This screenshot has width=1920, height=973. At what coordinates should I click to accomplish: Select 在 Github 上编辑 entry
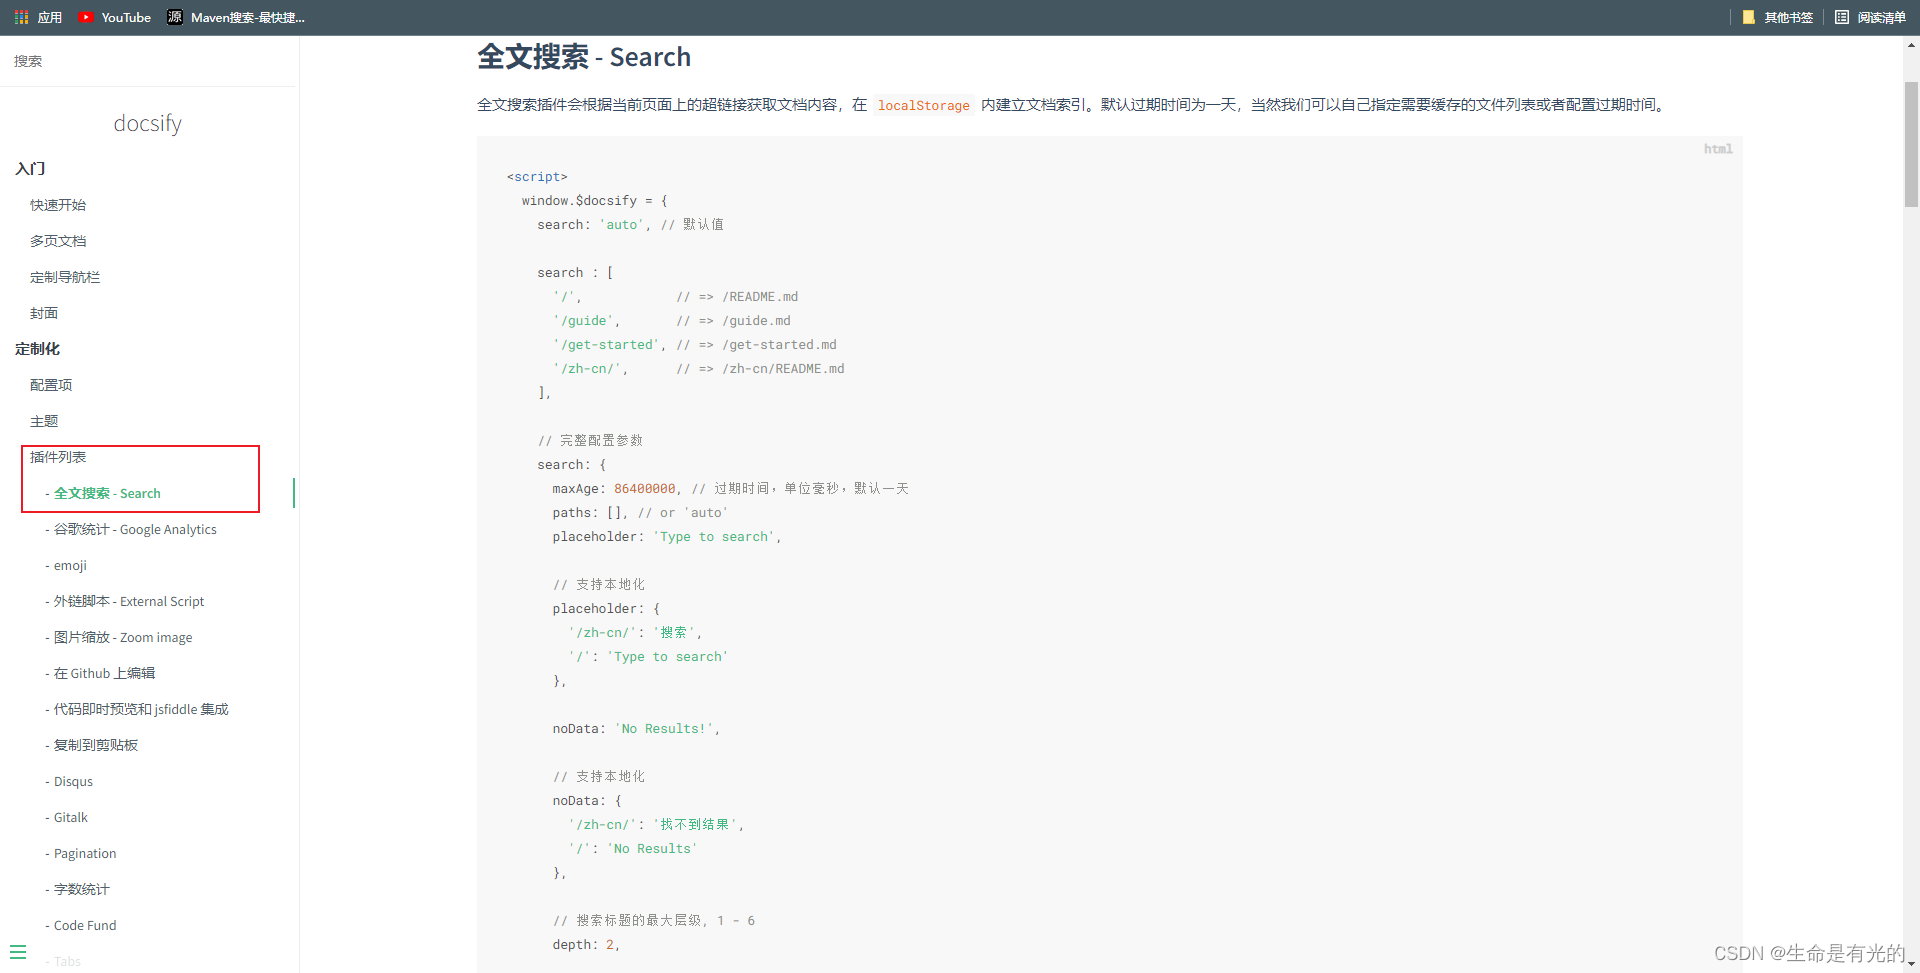tap(104, 673)
